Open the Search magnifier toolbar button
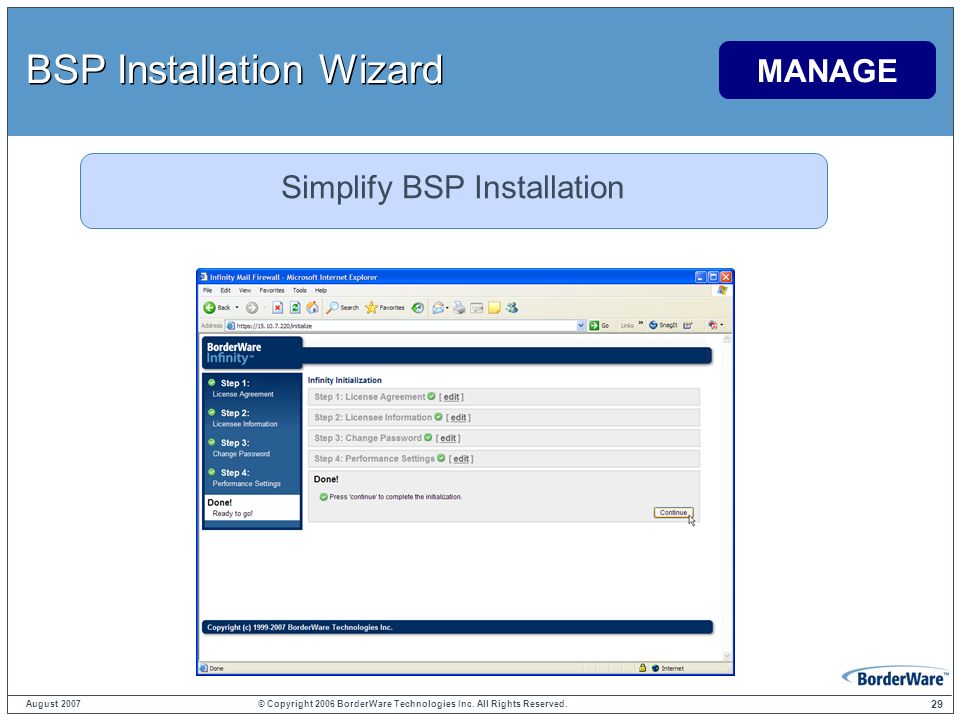Viewport: 960px width, 720px height. click(x=342, y=307)
